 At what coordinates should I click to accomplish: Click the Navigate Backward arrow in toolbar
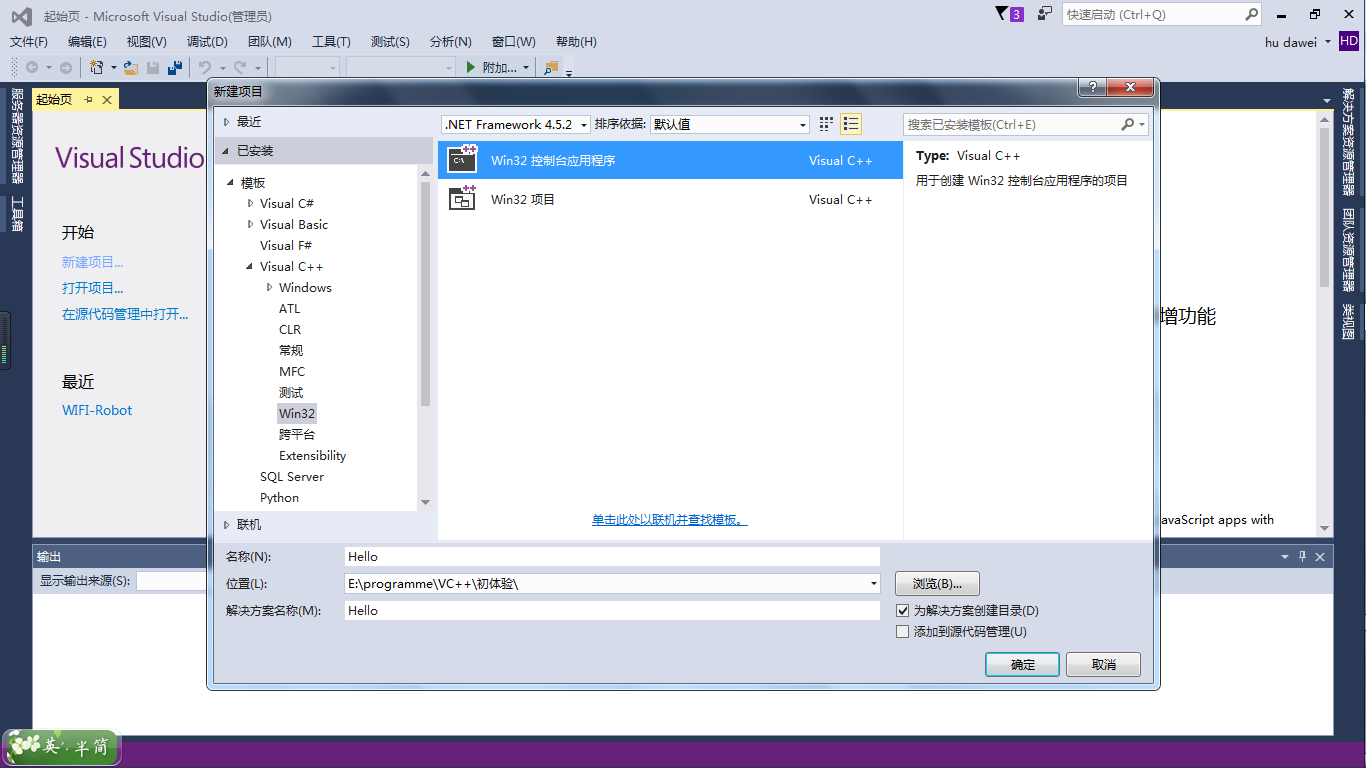point(32,67)
